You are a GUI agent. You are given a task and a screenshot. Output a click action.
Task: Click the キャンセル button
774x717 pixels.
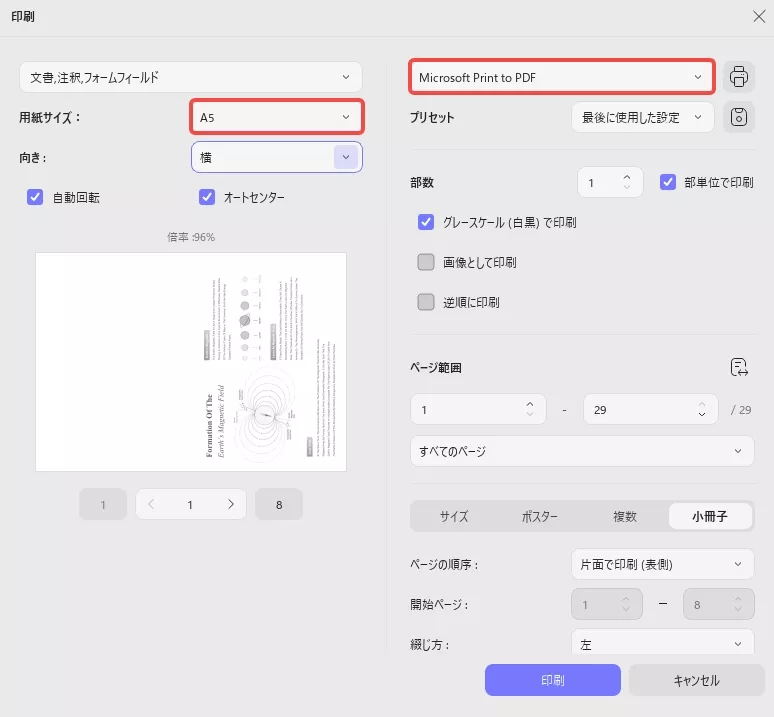pyautogui.click(x=696, y=680)
